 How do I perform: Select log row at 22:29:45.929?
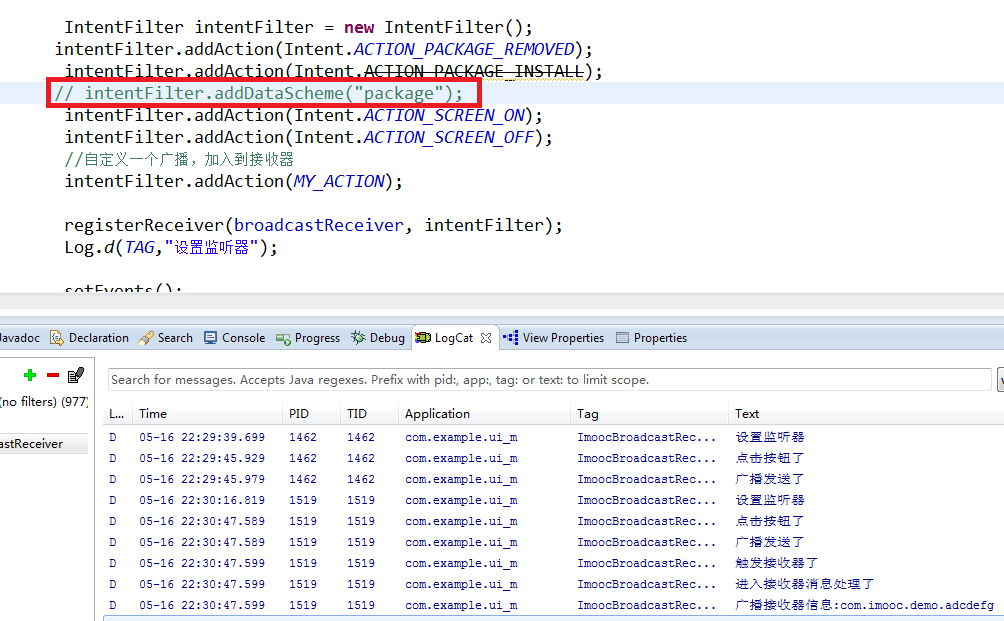pos(553,458)
